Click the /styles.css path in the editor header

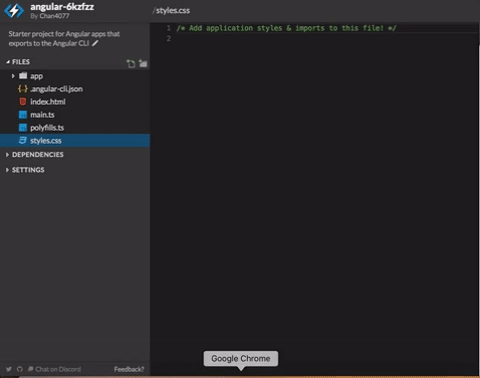pos(171,11)
